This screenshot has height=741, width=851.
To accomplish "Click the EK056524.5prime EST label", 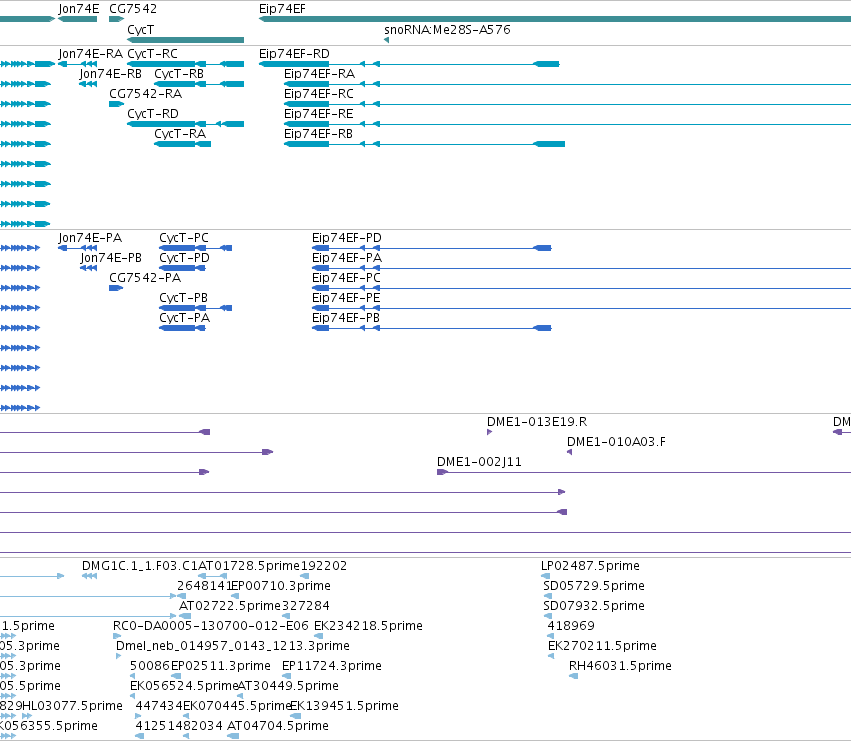I will pyautogui.click(x=184, y=686).
